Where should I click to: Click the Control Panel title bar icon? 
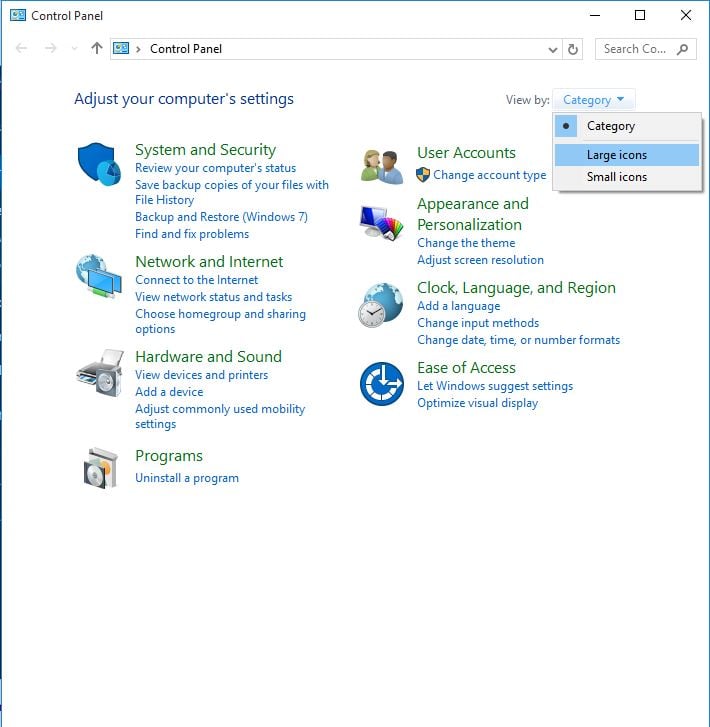tap(18, 15)
